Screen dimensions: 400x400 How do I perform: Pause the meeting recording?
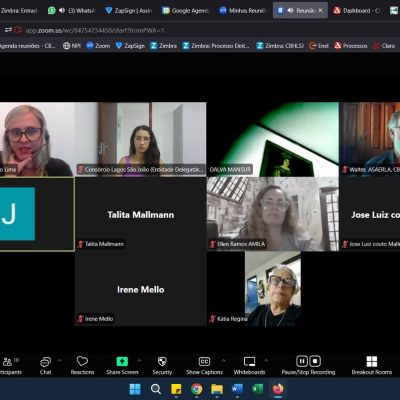(302, 361)
